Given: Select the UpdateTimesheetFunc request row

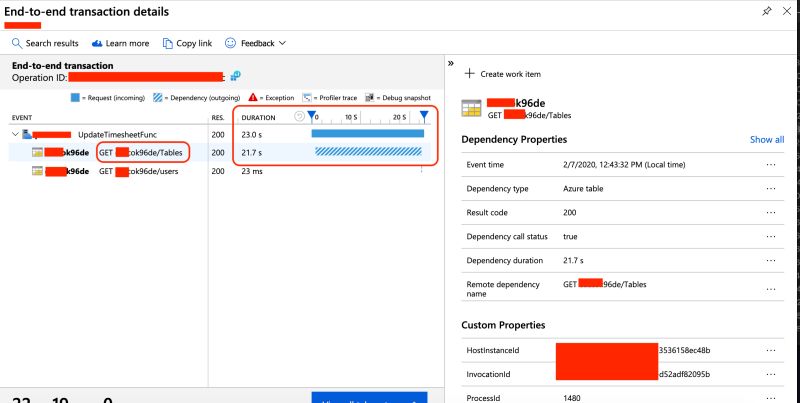Looking at the screenshot, I should tap(219, 135).
